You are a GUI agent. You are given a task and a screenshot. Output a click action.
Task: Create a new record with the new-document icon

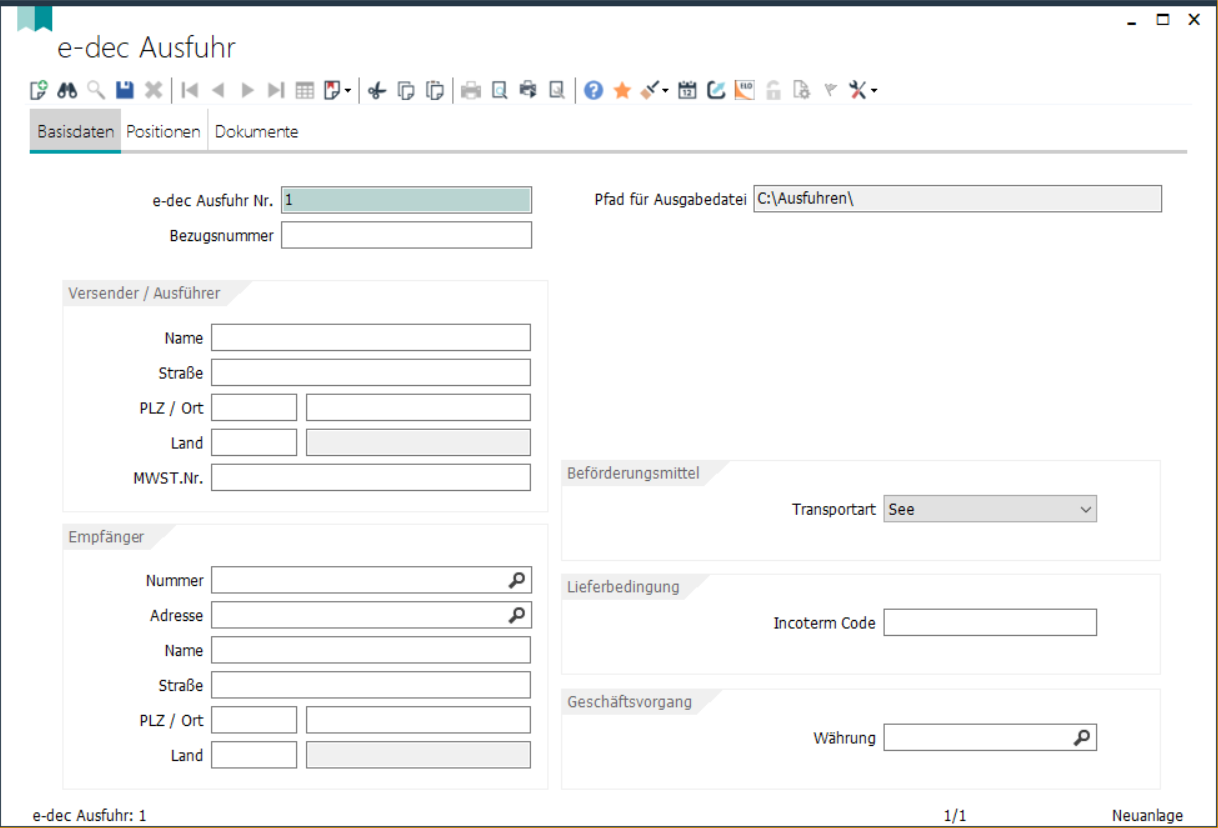(x=39, y=91)
